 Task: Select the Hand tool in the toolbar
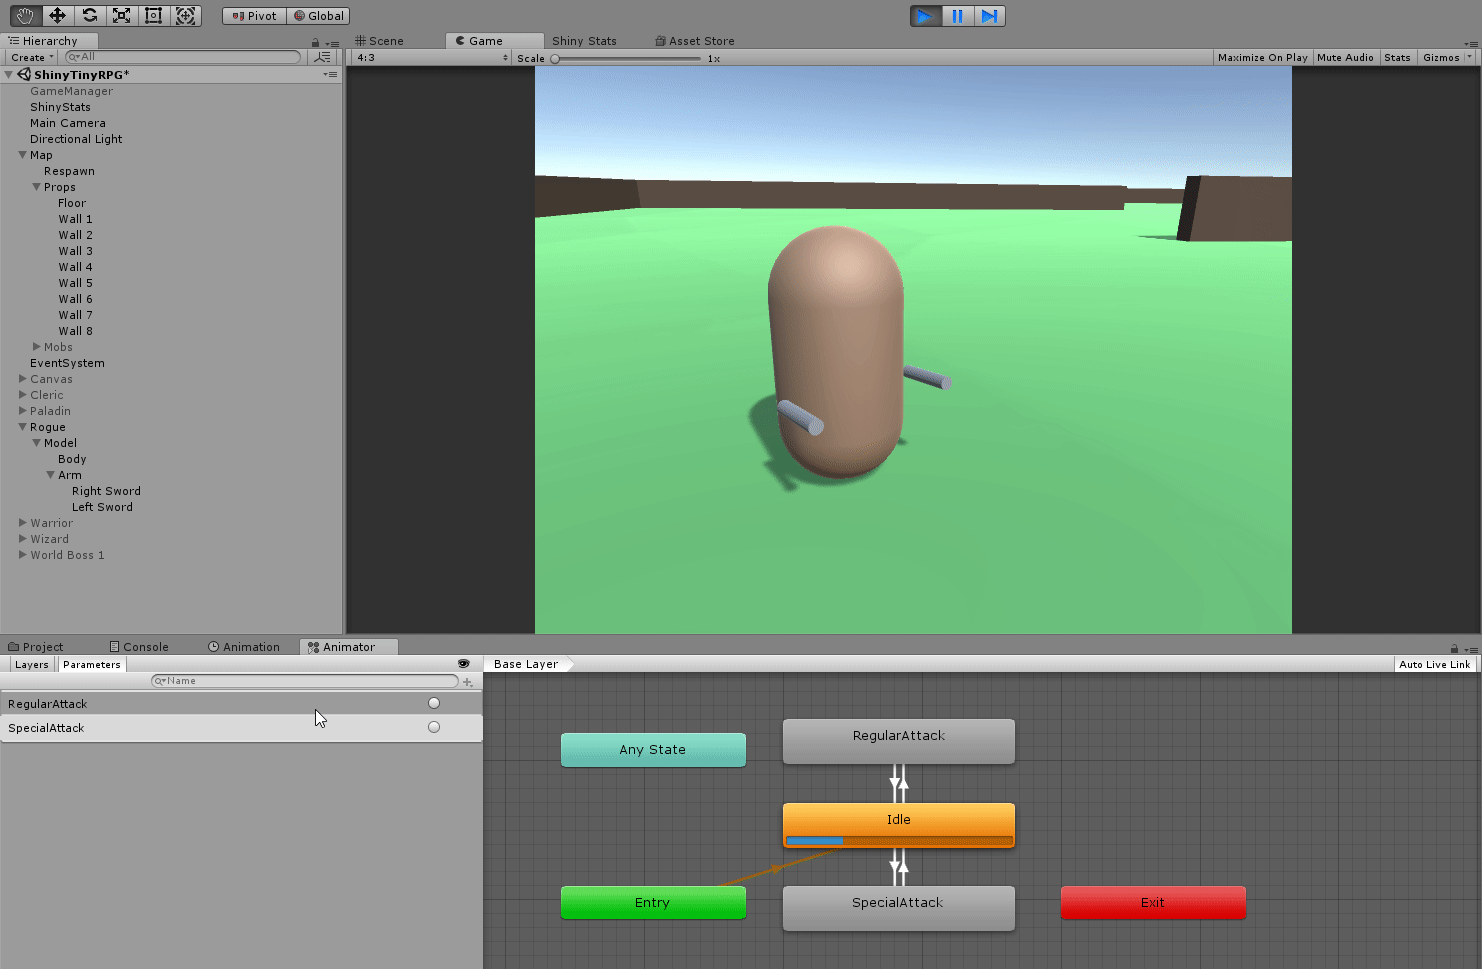pyautogui.click(x=24, y=15)
